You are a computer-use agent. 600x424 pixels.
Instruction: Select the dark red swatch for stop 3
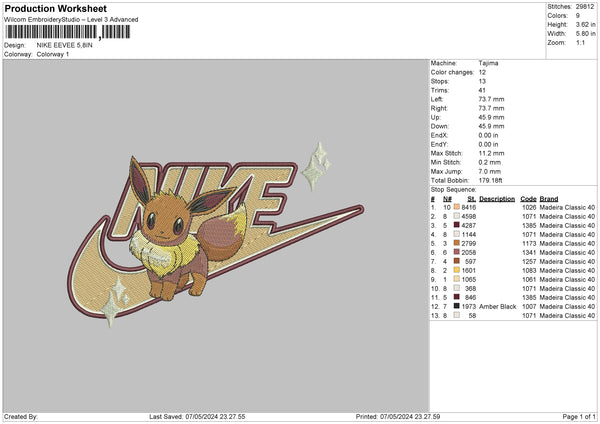coord(457,224)
